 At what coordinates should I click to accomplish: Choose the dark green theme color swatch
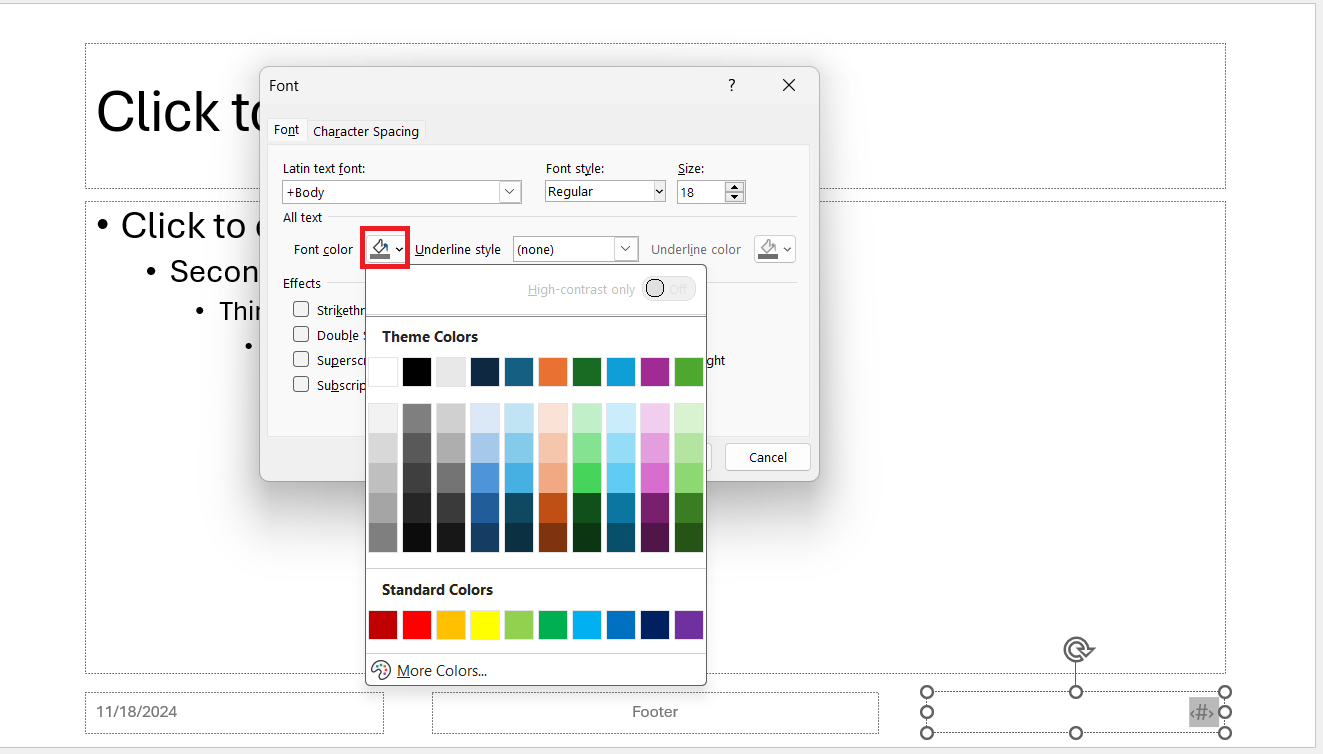coord(587,372)
